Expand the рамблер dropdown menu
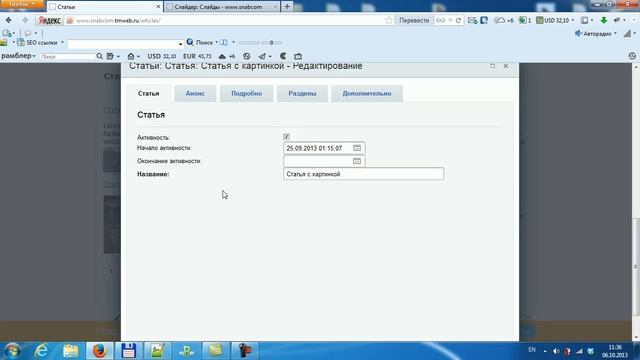Screen dimensions: 640x360 point(18,56)
